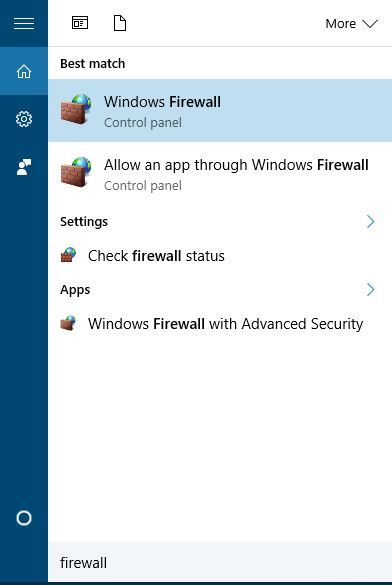This screenshot has height=585, width=392.
Task: Click the Allow an app firewall icon
Action: (76, 172)
